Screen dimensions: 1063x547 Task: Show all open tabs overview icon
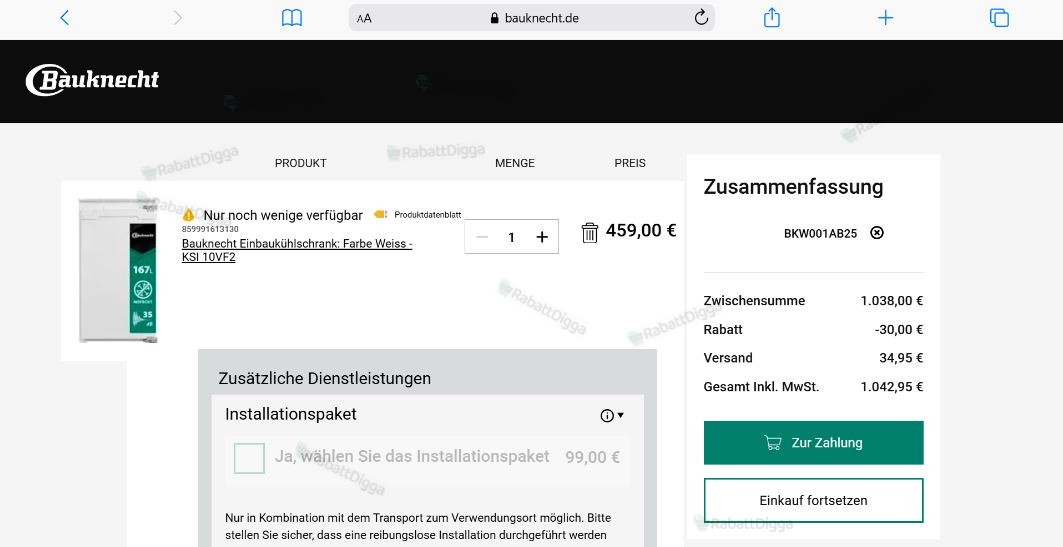click(x=999, y=18)
